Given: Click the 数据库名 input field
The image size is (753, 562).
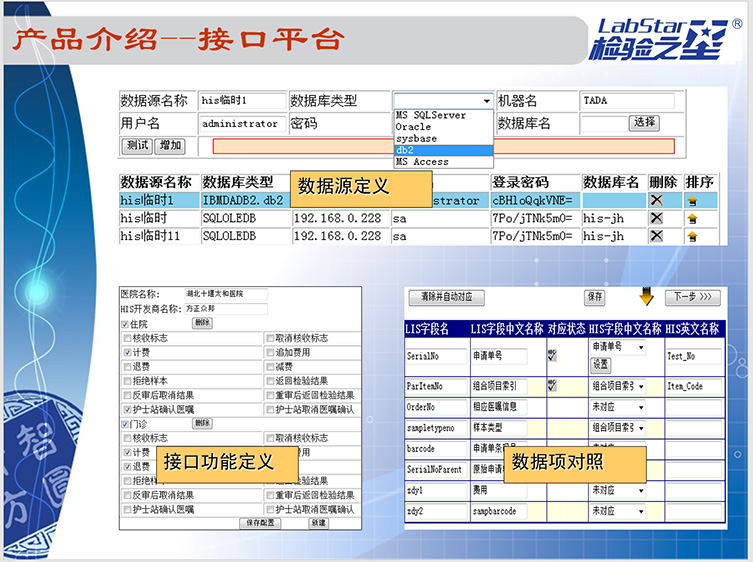Looking at the screenshot, I should click(604, 123).
